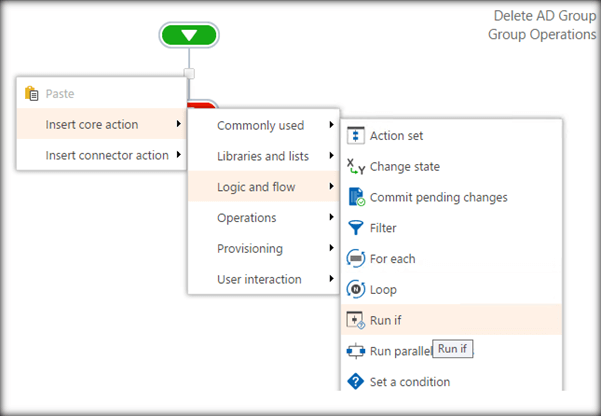Click the green workflow start node
The height and width of the screenshot is (416, 601).
pyautogui.click(x=189, y=35)
